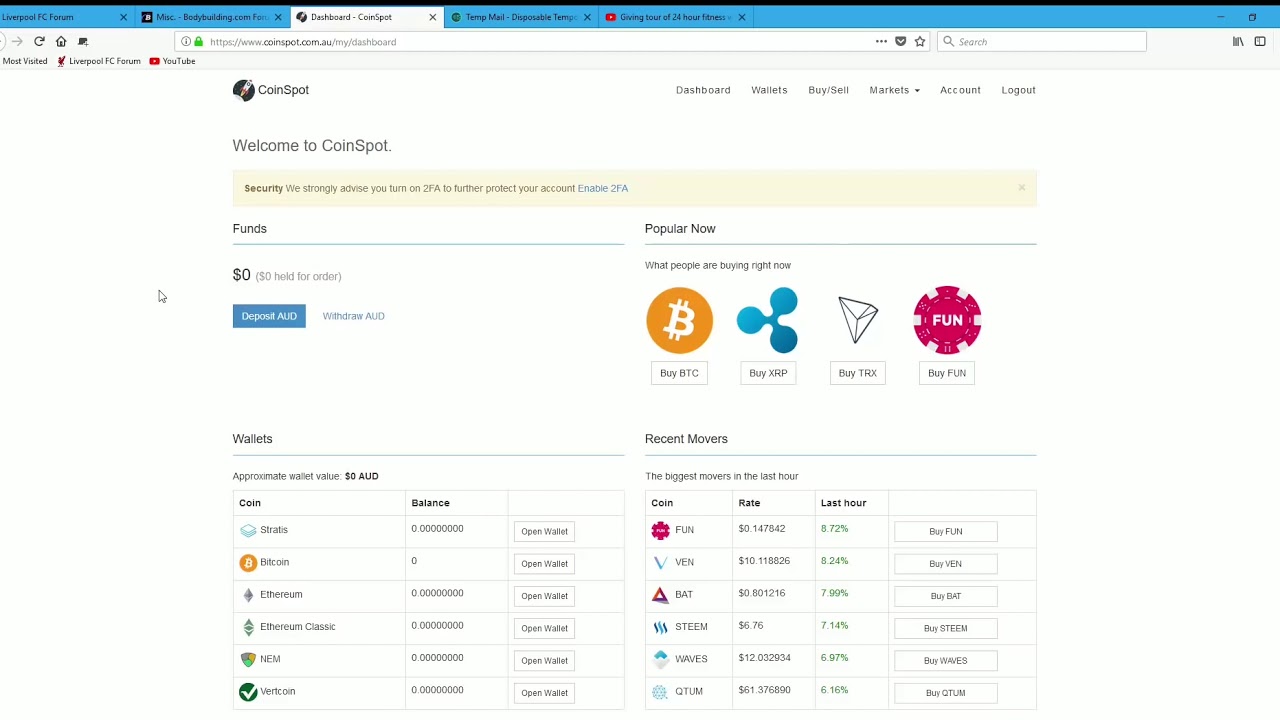This screenshot has width=1280, height=720.
Task: Click Buy STEEM in Recent Movers
Action: pyautogui.click(x=945, y=628)
